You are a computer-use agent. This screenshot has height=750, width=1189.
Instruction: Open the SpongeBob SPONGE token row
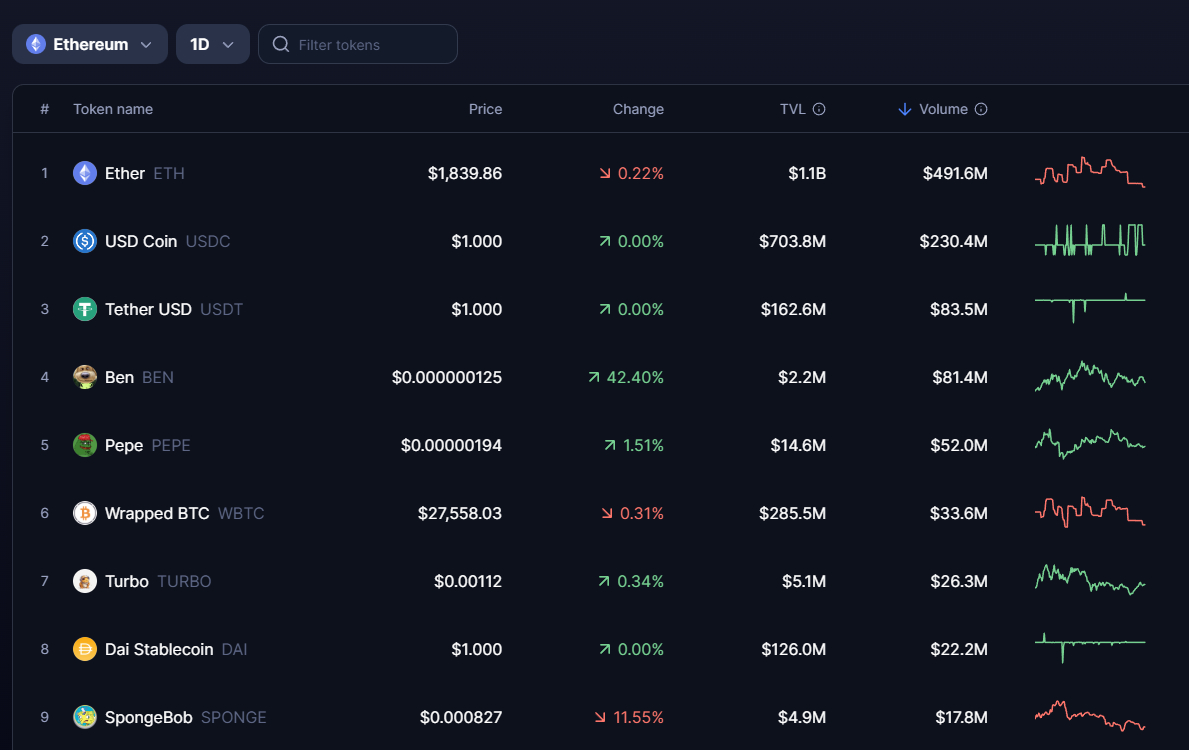click(x=601, y=717)
